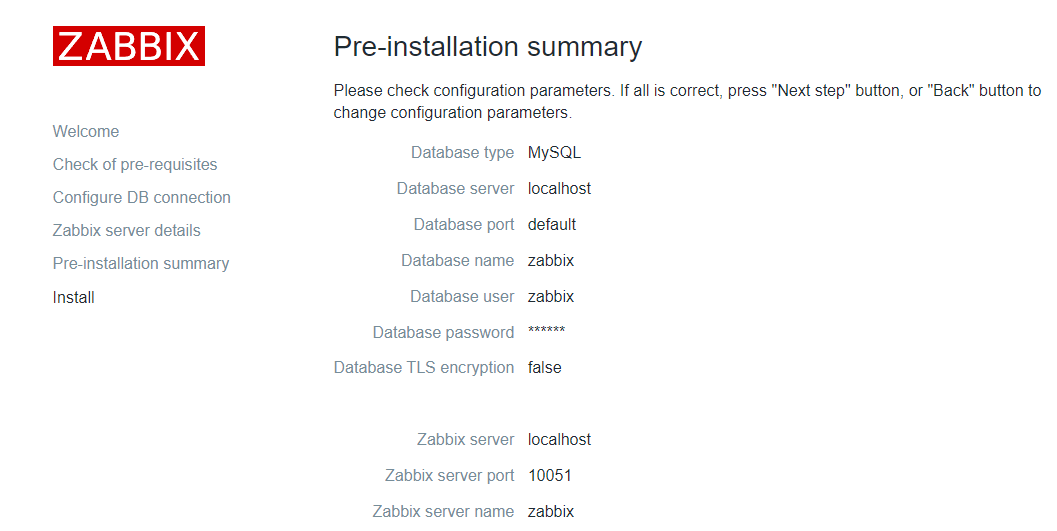Click the Pre-installation summary page heading
Viewport: 1057px width, 531px height.
(x=487, y=47)
